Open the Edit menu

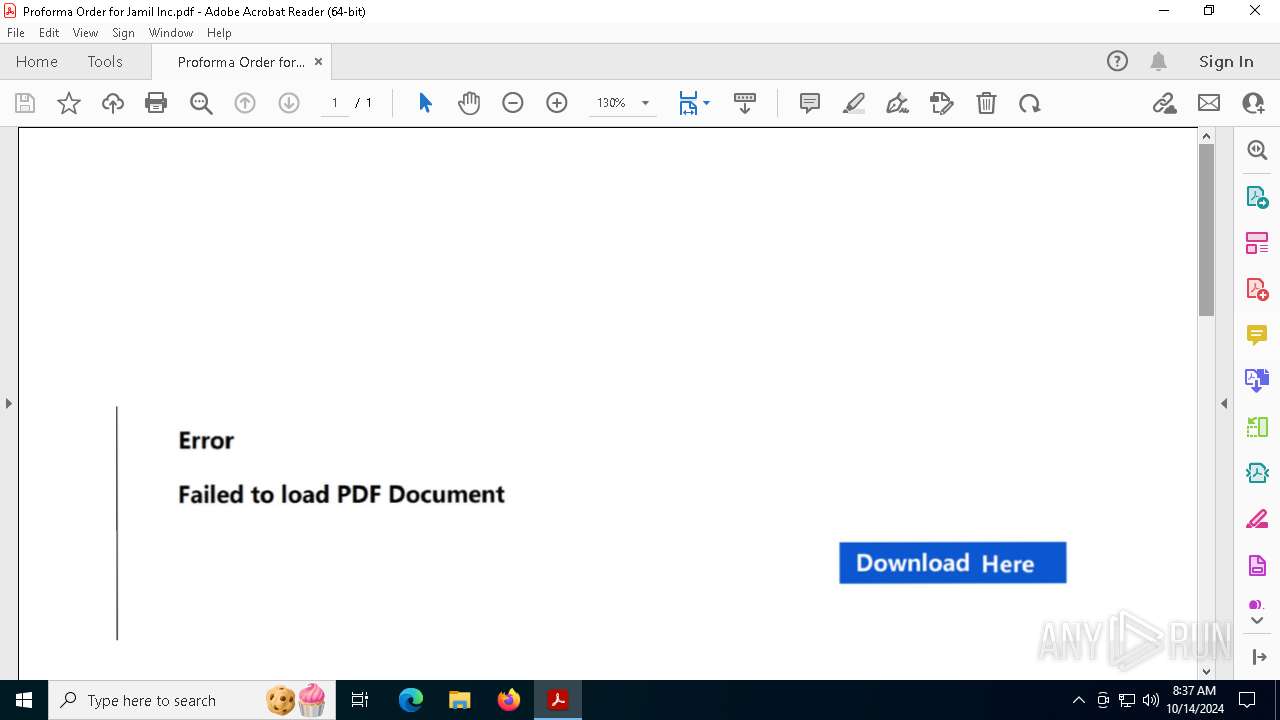point(49,33)
